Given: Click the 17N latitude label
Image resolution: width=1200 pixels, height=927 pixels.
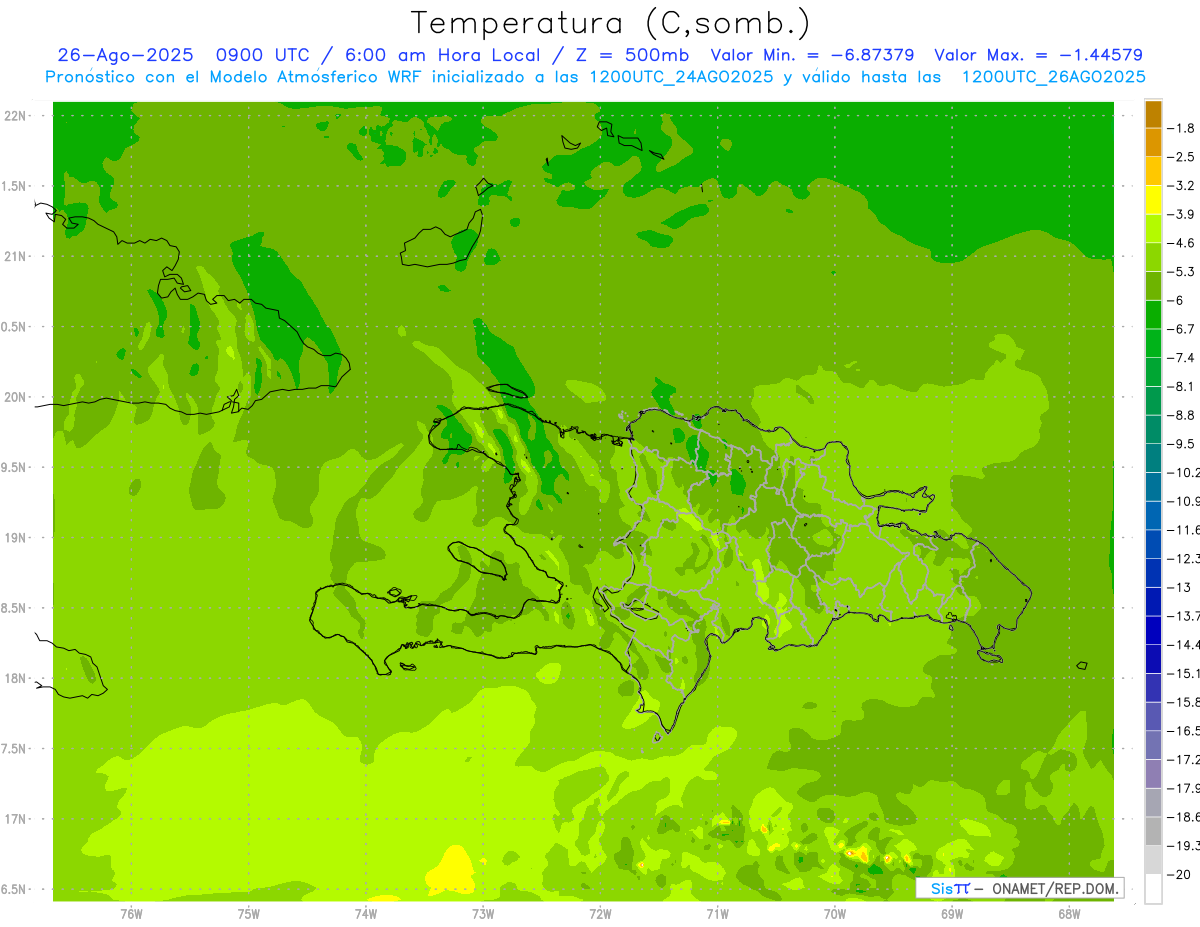Looking at the screenshot, I should coord(15,819).
